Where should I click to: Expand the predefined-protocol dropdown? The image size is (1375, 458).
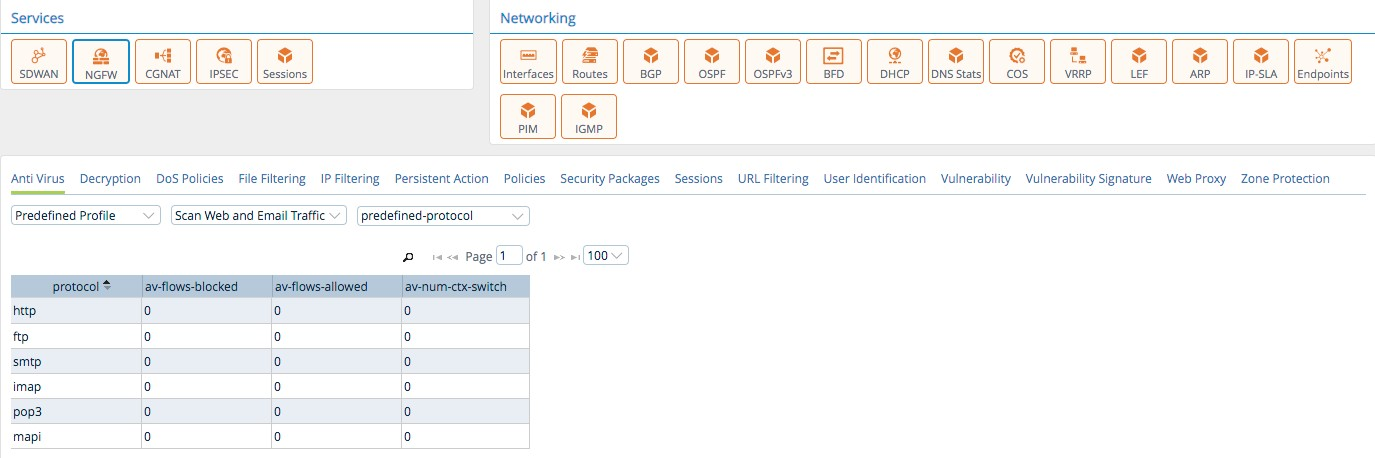[443, 216]
